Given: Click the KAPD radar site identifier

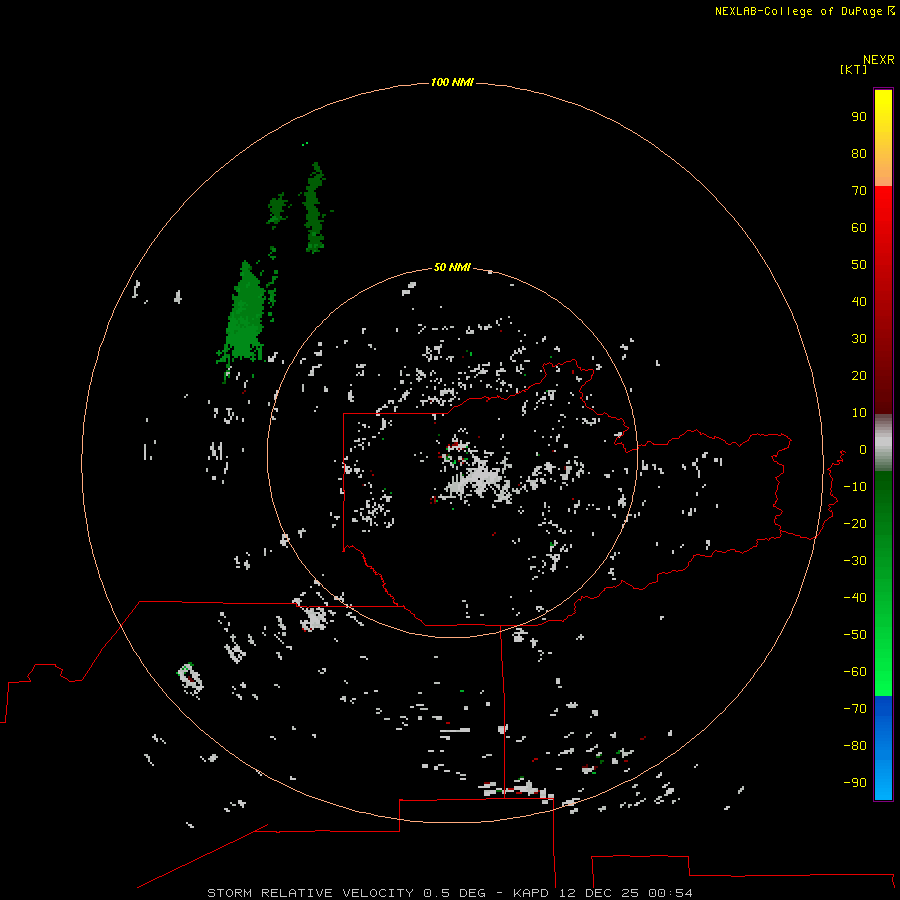Looking at the screenshot, I should 532,893.
